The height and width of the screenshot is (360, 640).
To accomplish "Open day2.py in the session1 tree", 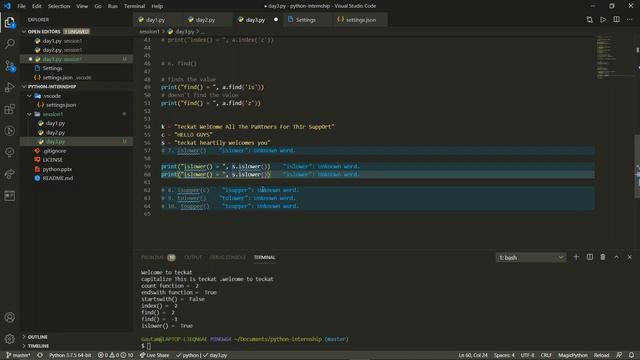I will pos(55,133).
